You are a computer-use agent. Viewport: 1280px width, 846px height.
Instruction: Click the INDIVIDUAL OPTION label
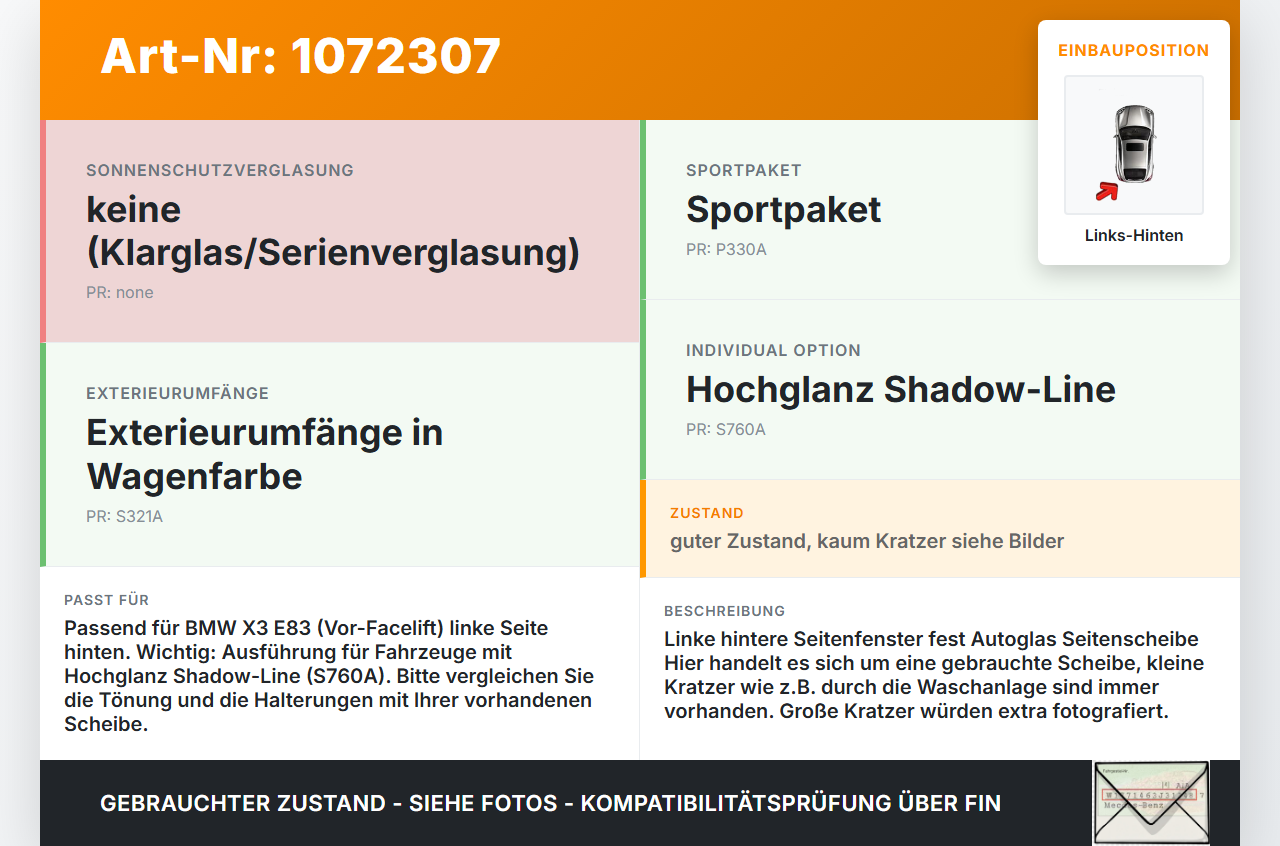[x=773, y=350]
